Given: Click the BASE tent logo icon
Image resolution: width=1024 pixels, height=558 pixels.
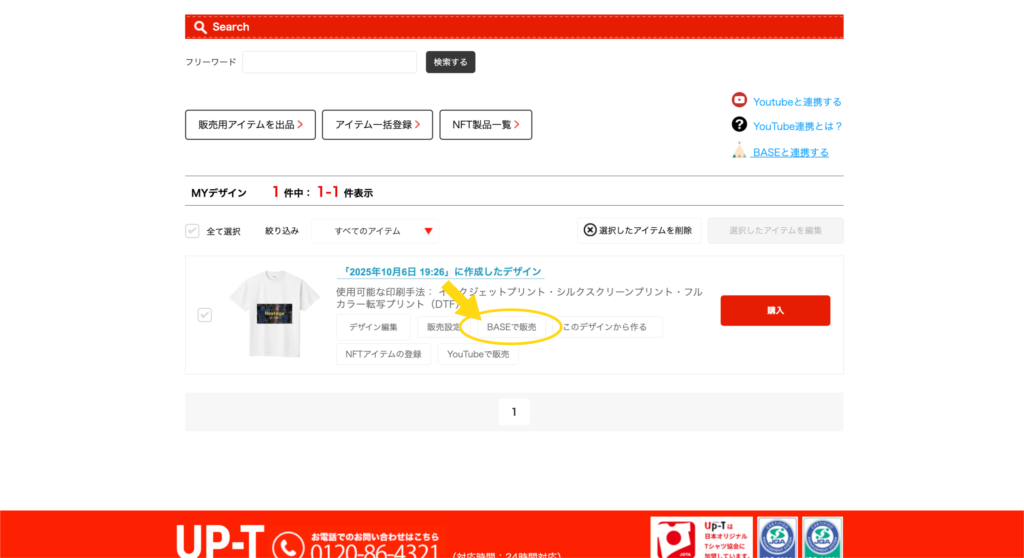Looking at the screenshot, I should (739, 151).
